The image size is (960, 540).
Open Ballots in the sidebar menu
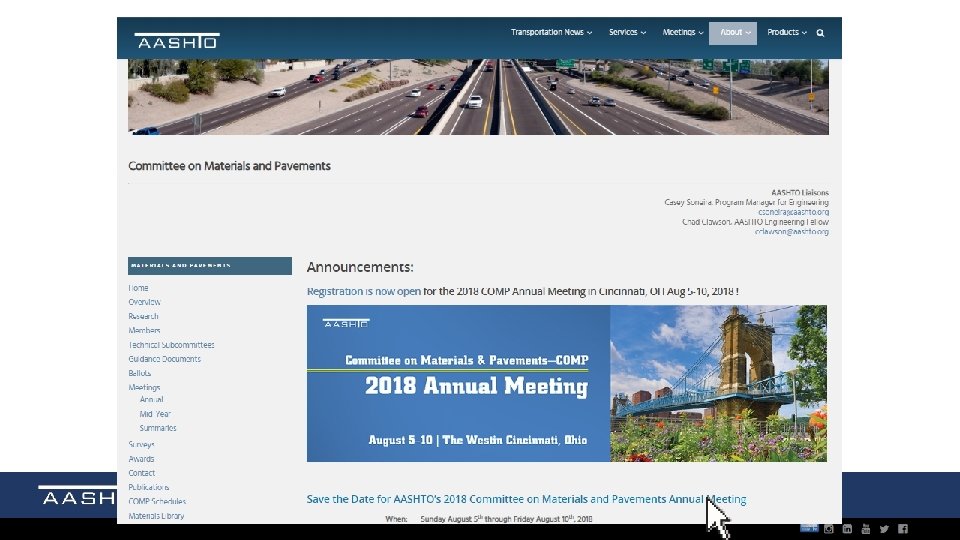pyautogui.click(x=140, y=373)
